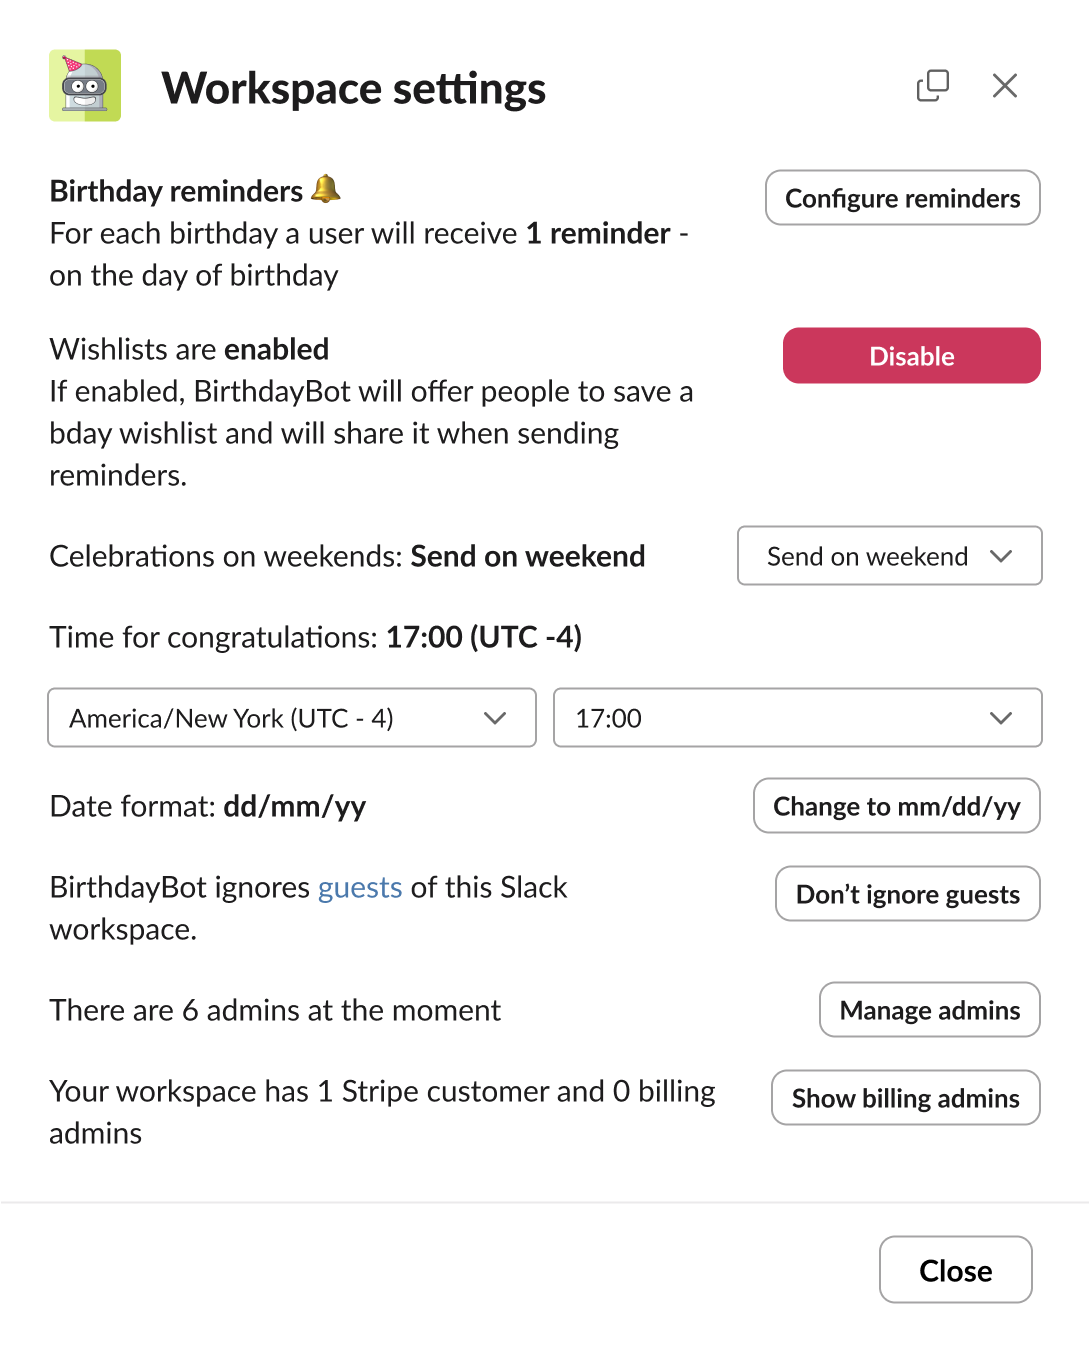Click the bell emoji next to Birthday reminders
Viewport: 1089px width, 1351px height.
tap(326, 189)
